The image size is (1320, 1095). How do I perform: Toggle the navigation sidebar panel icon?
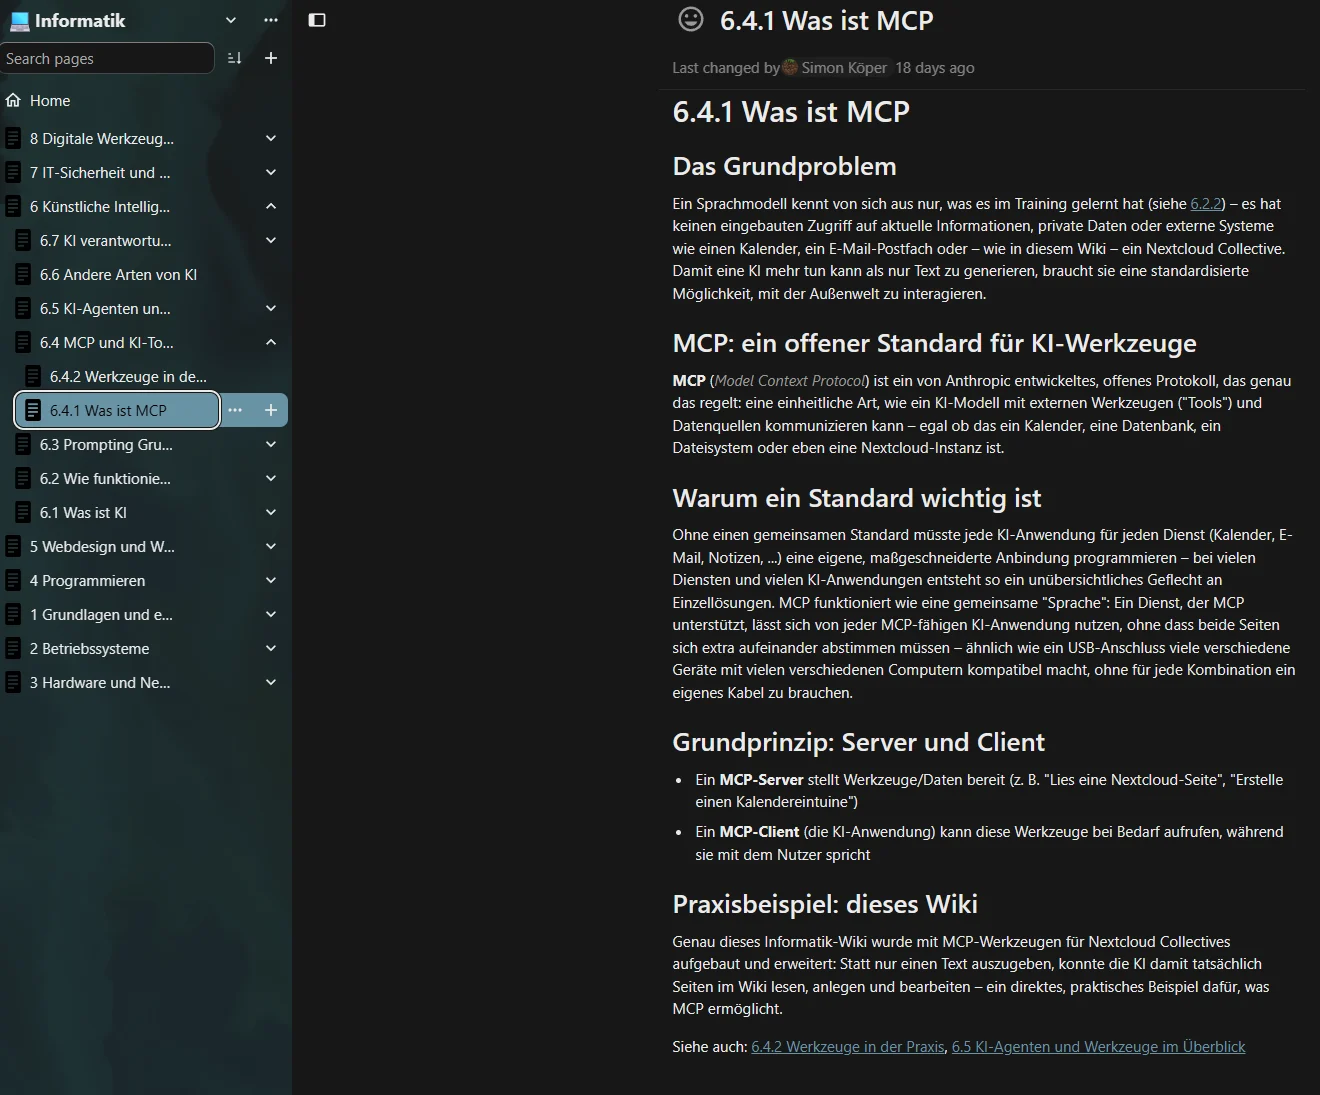point(317,20)
